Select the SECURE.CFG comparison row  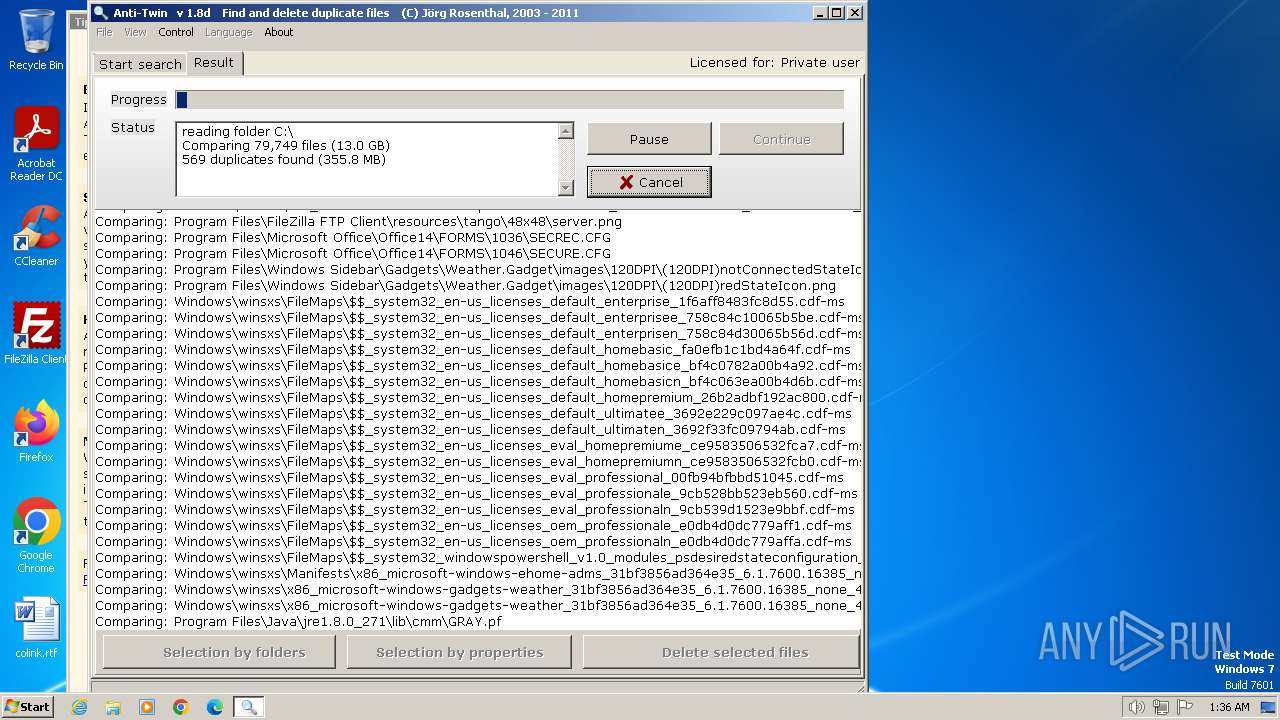[477, 254]
